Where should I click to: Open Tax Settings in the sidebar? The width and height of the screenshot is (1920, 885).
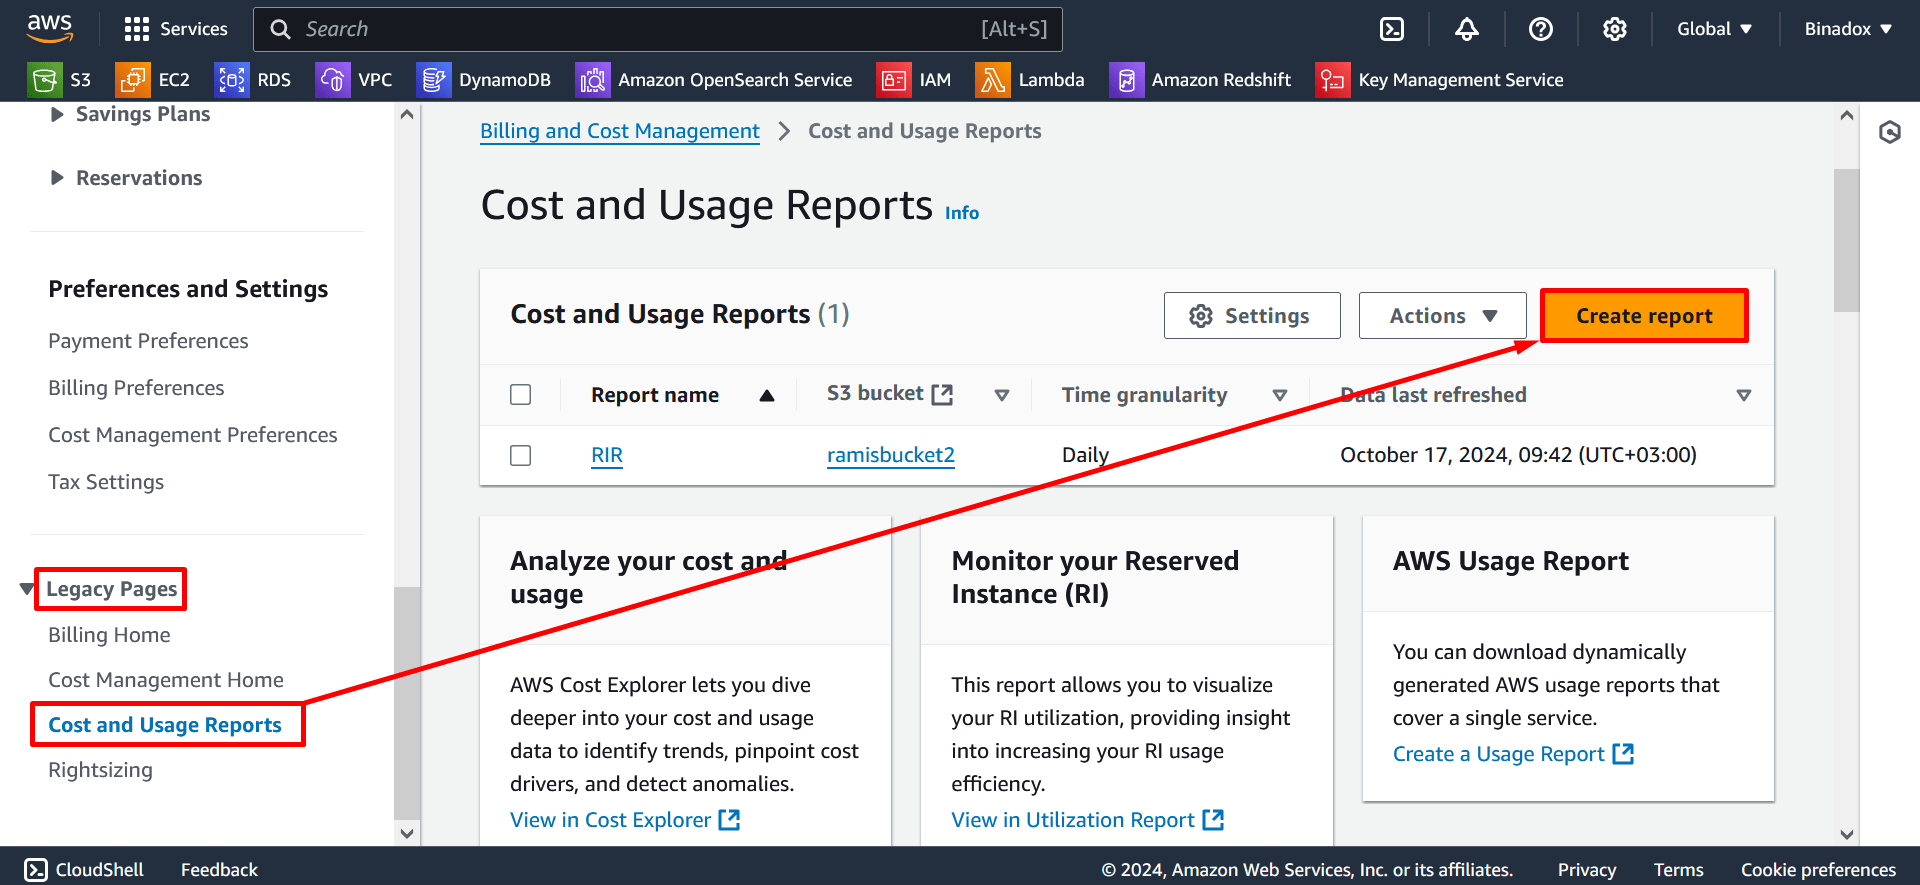pyautogui.click(x=106, y=482)
